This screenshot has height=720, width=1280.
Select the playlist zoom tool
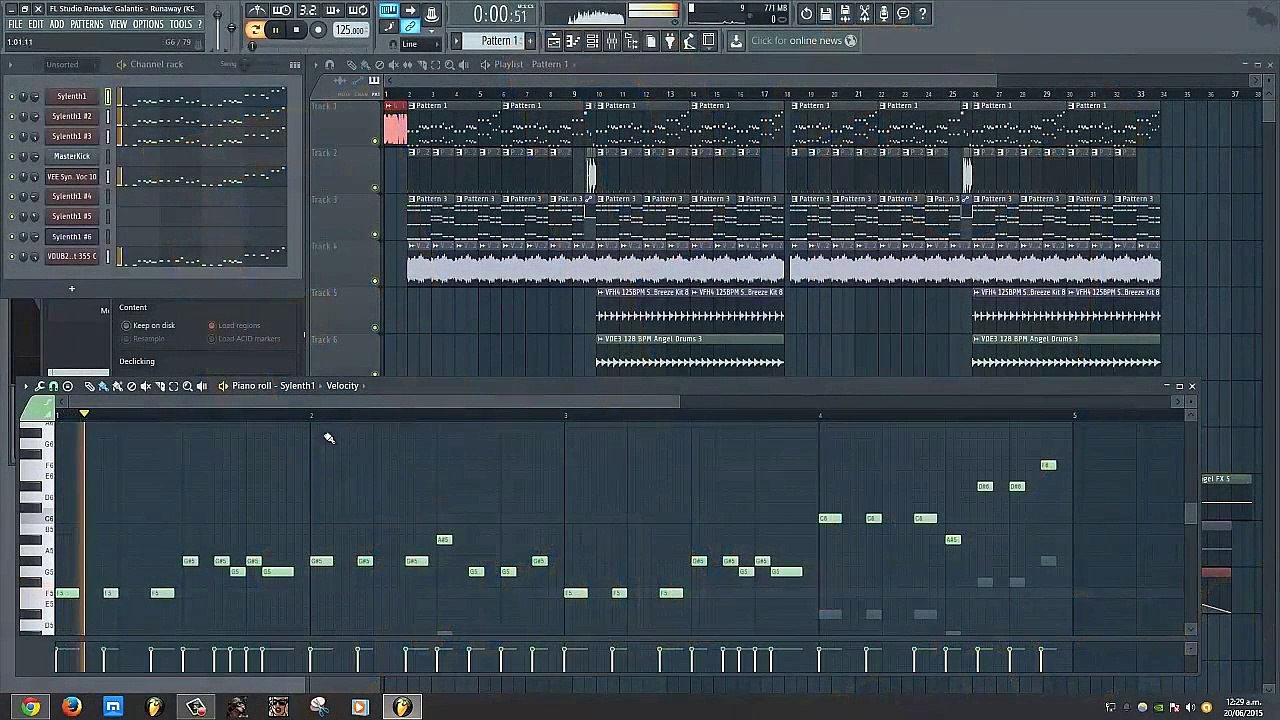pyautogui.click(x=449, y=65)
